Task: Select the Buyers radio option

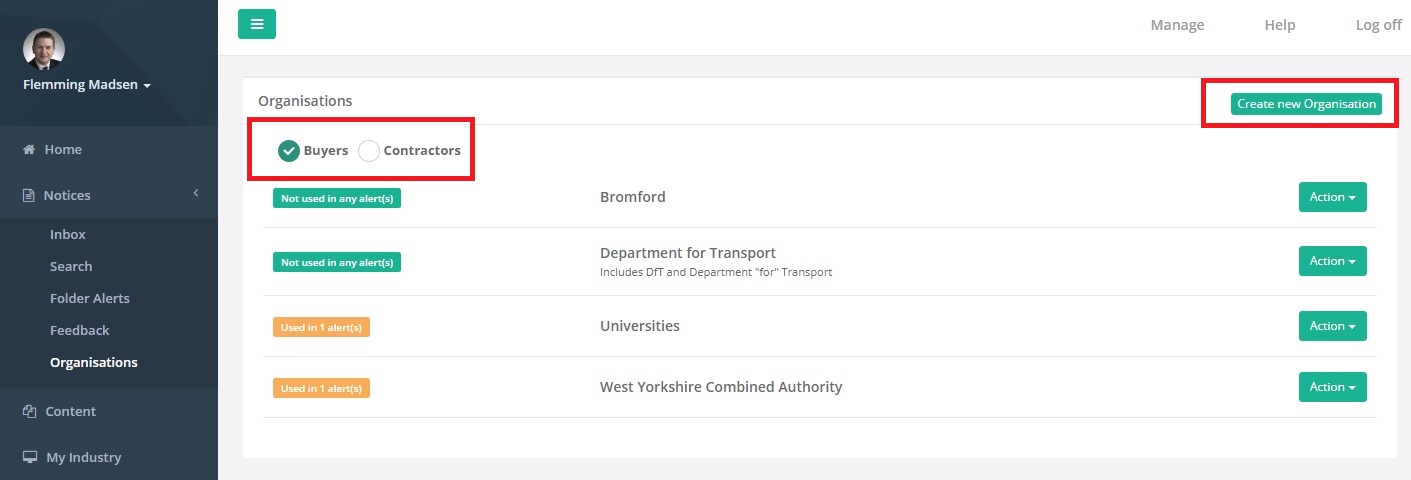Action: (x=289, y=151)
